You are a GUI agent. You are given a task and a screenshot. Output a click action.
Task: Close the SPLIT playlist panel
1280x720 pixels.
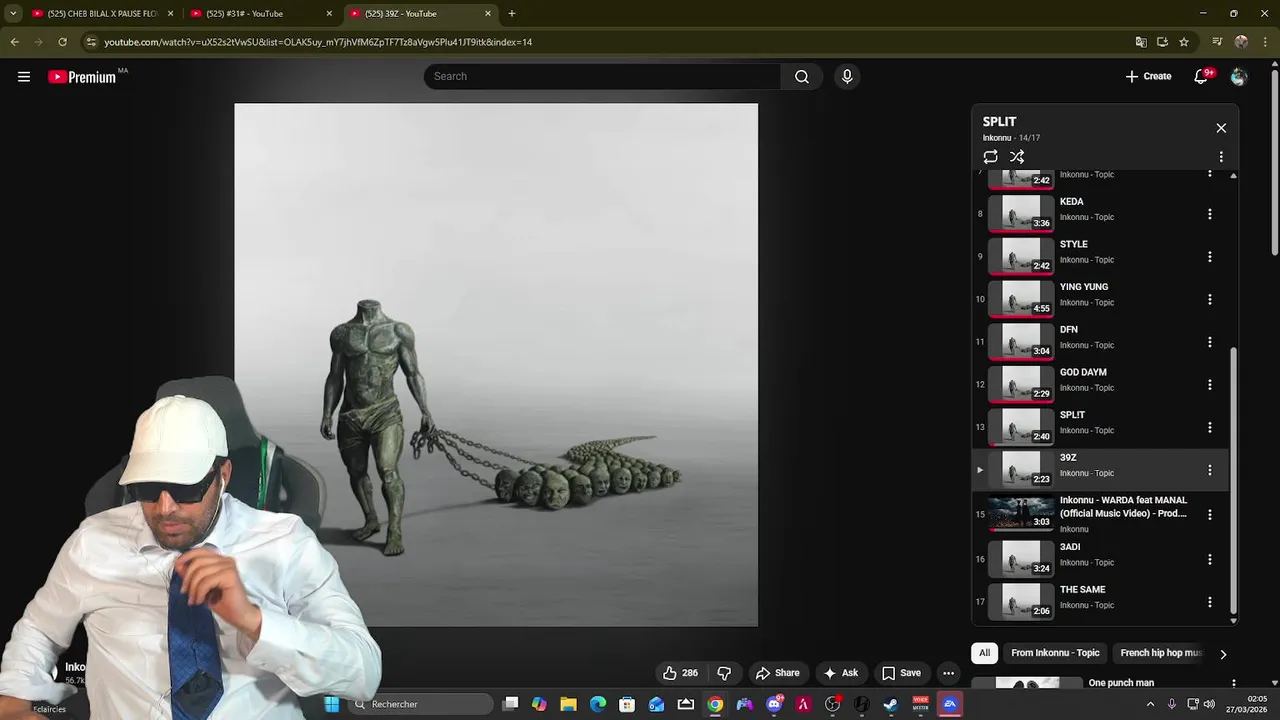click(1221, 128)
